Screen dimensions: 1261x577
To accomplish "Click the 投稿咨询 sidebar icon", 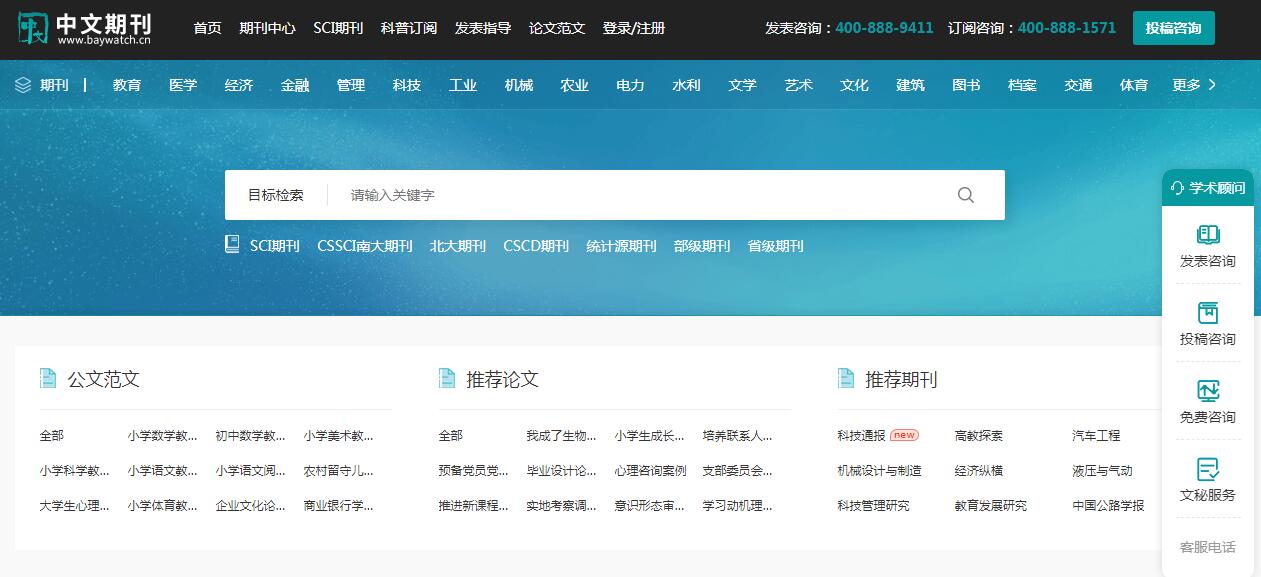I will click(x=1208, y=313).
